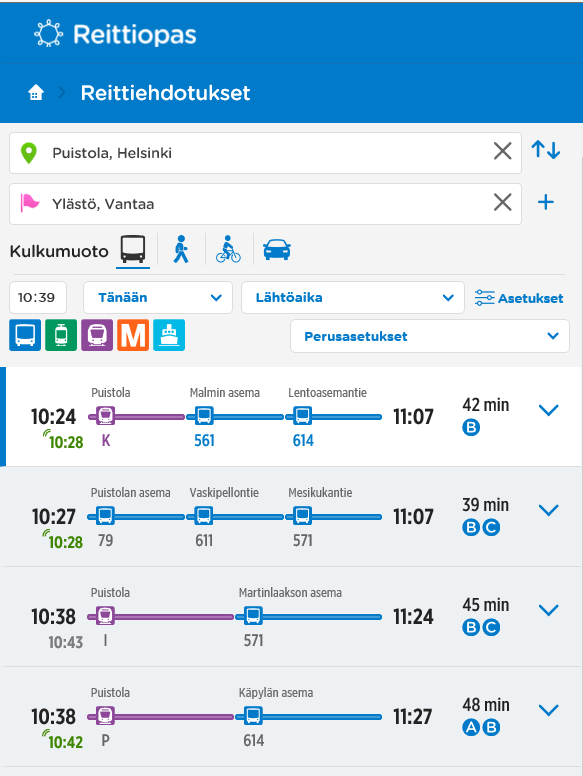This screenshot has height=776, width=583.
Task: Open the Asetukset settings link
Action: click(x=519, y=298)
